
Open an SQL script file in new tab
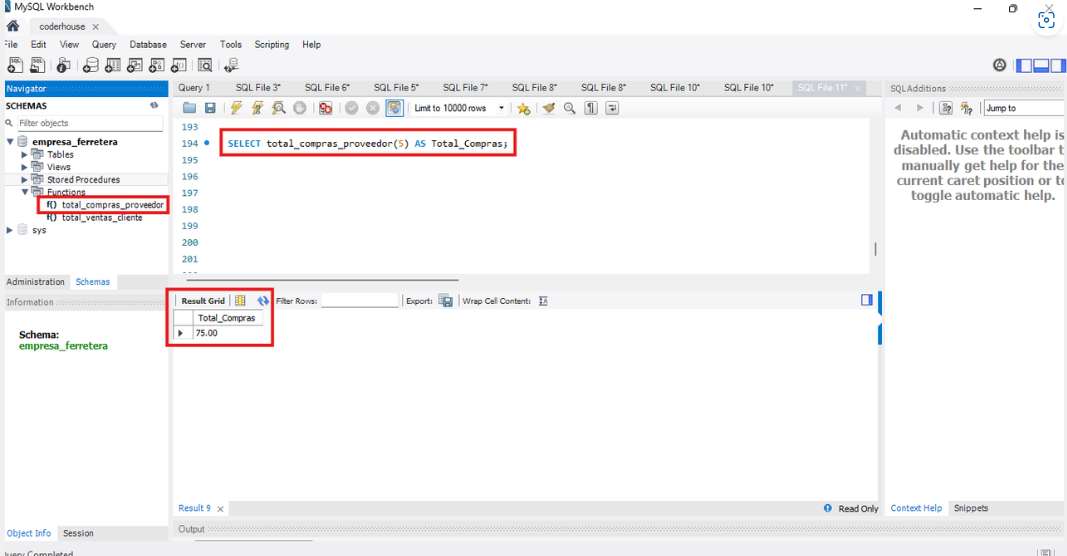[37, 65]
